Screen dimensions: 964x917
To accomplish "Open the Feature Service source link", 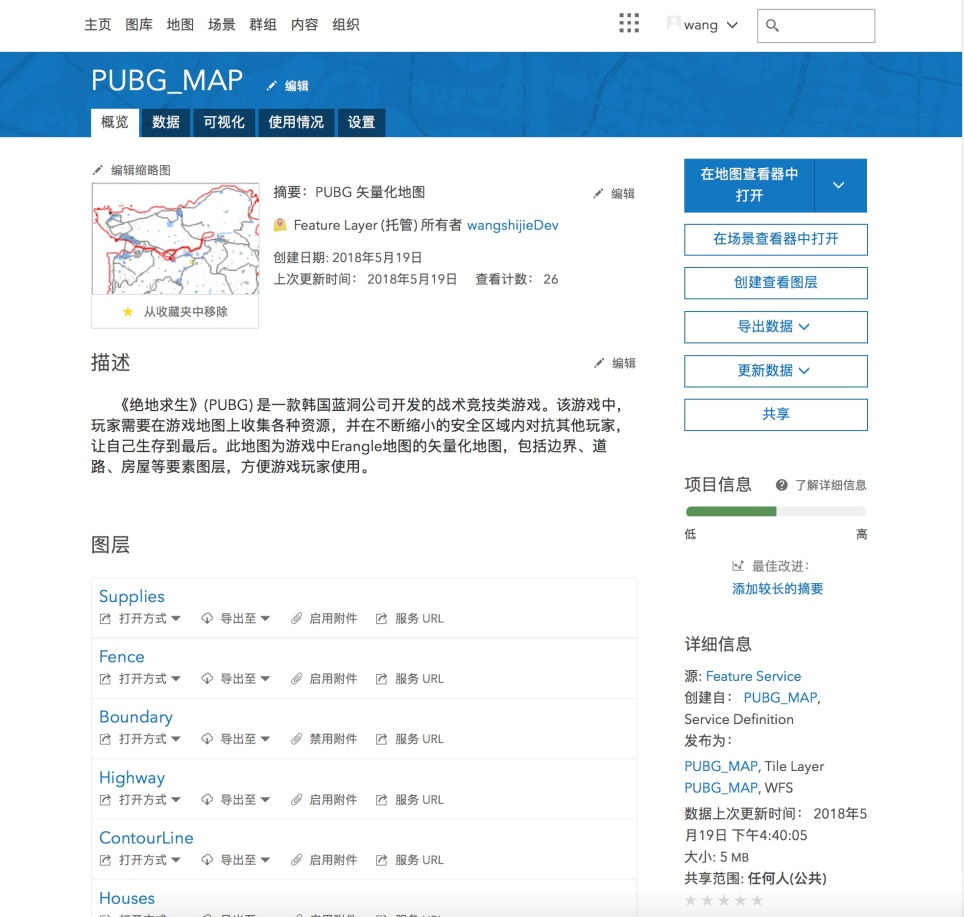I will pos(753,676).
